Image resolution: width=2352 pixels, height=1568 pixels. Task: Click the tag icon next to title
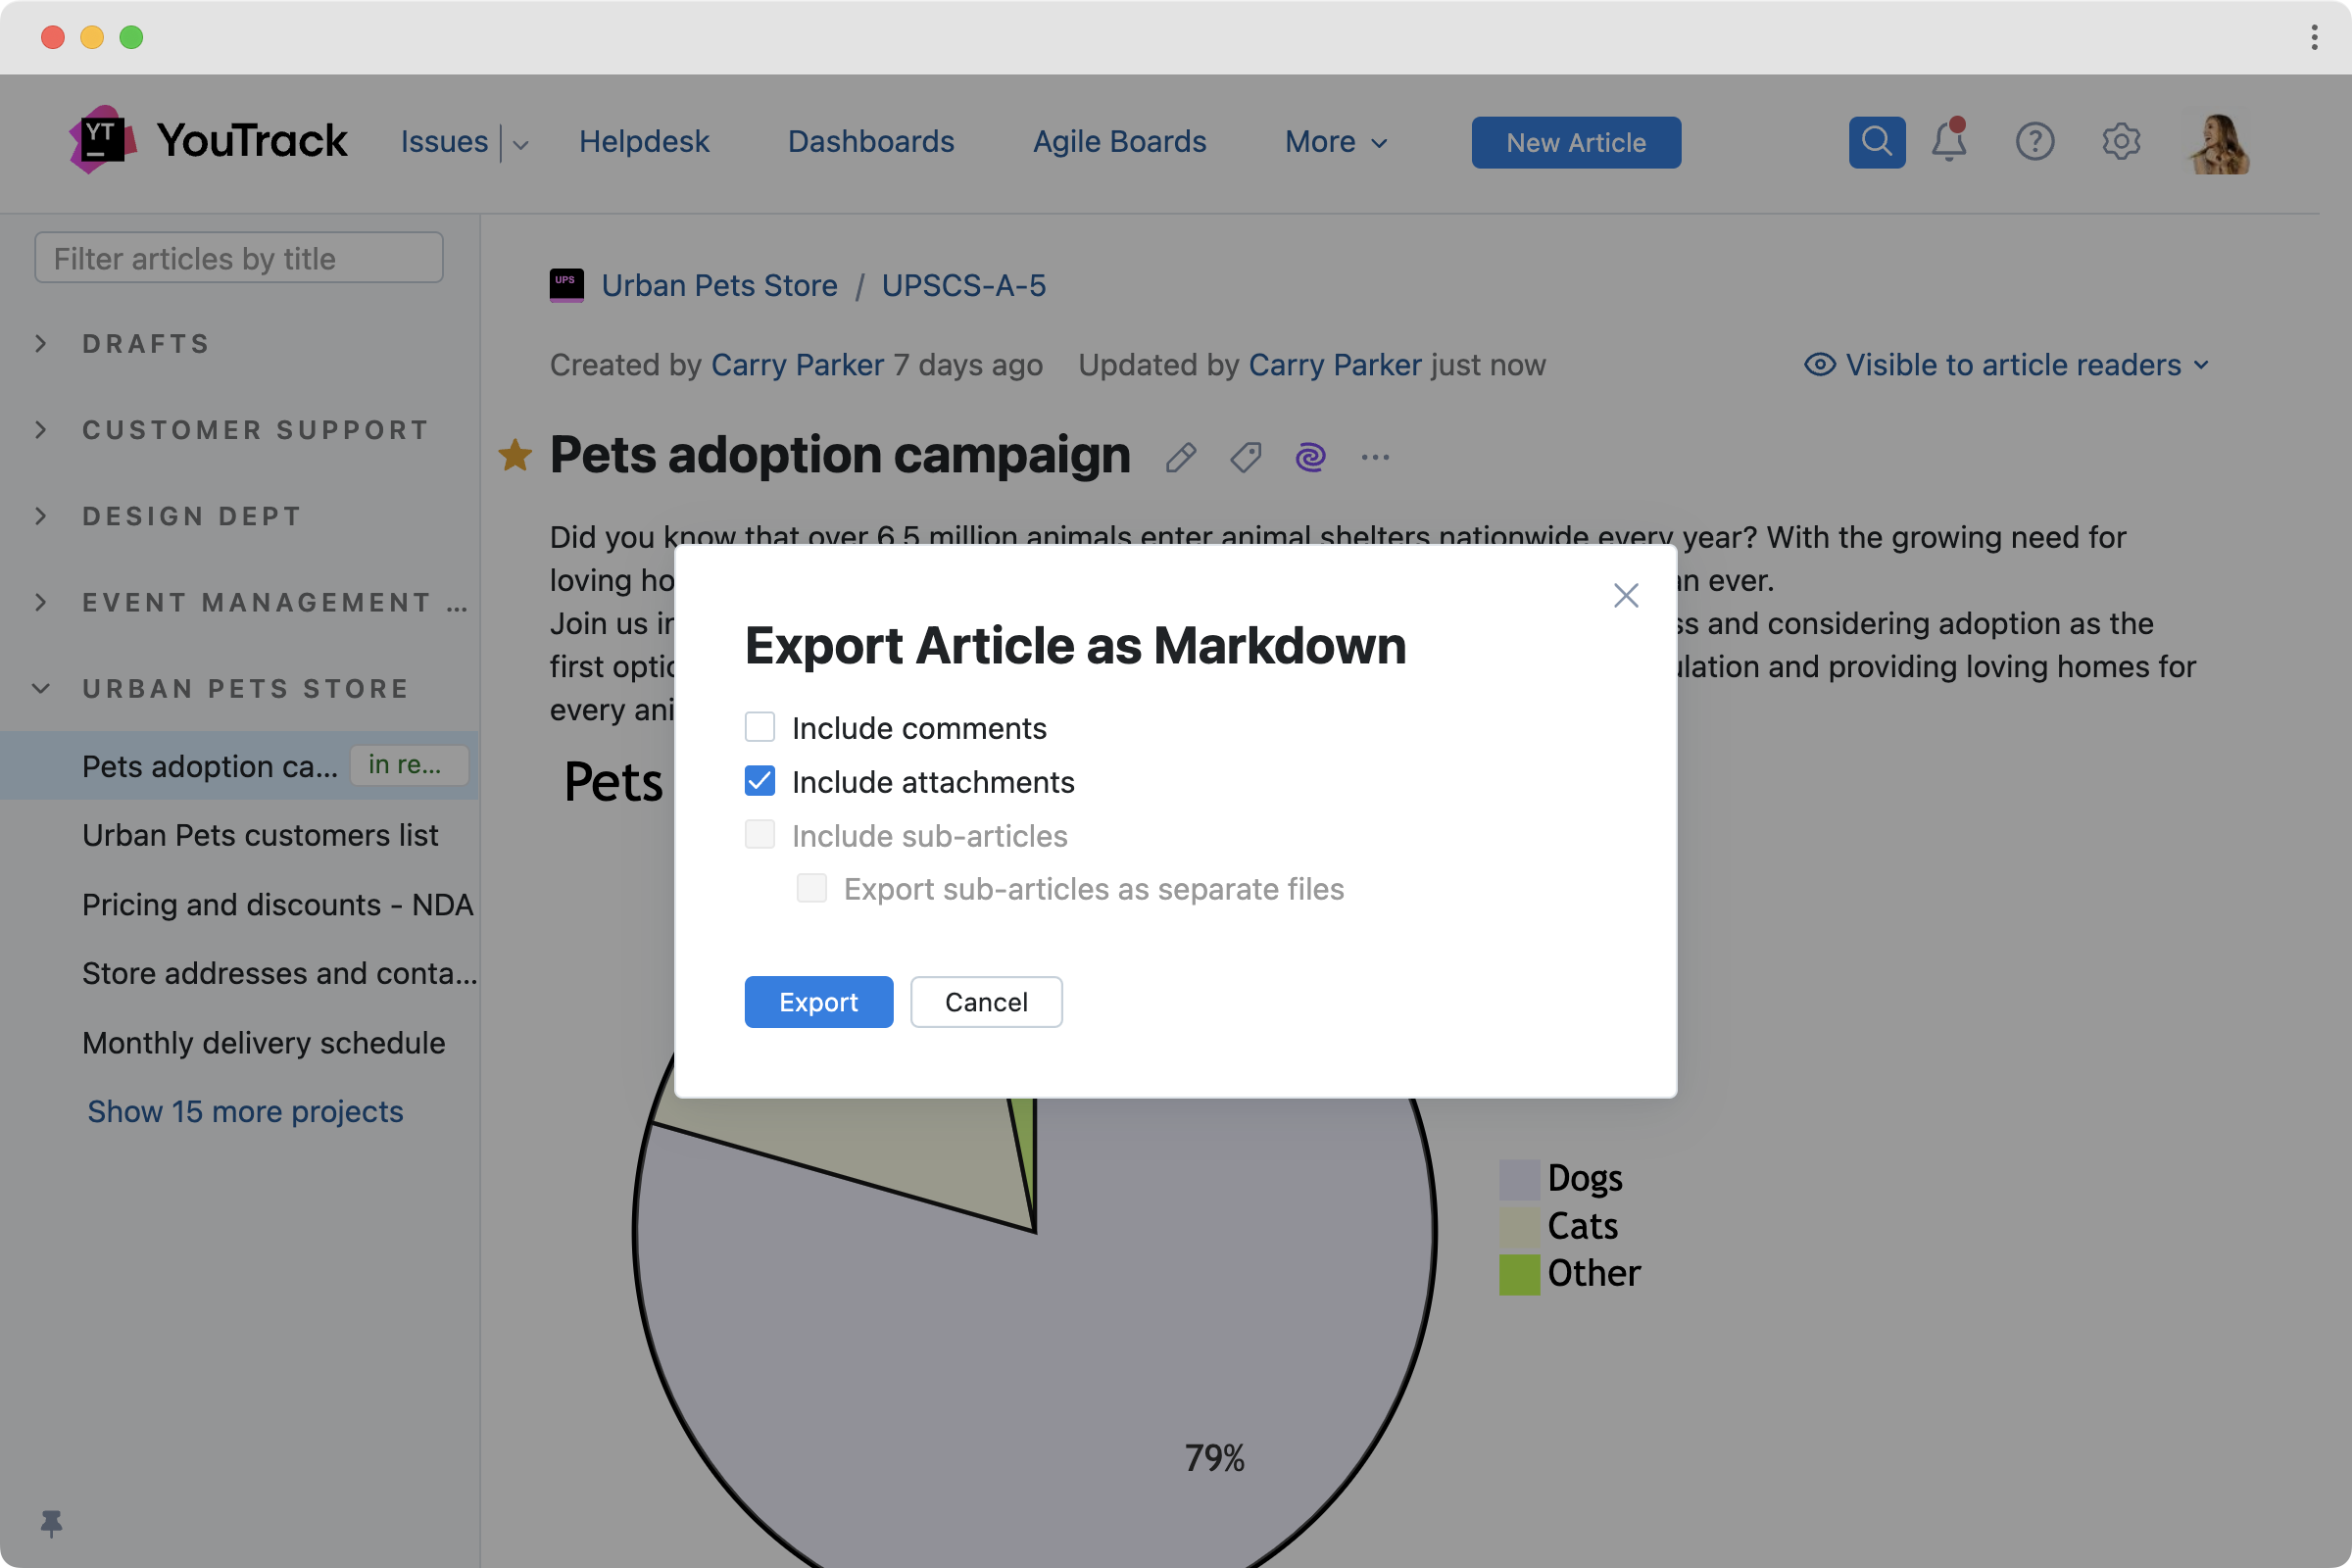tap(1245, 458)
